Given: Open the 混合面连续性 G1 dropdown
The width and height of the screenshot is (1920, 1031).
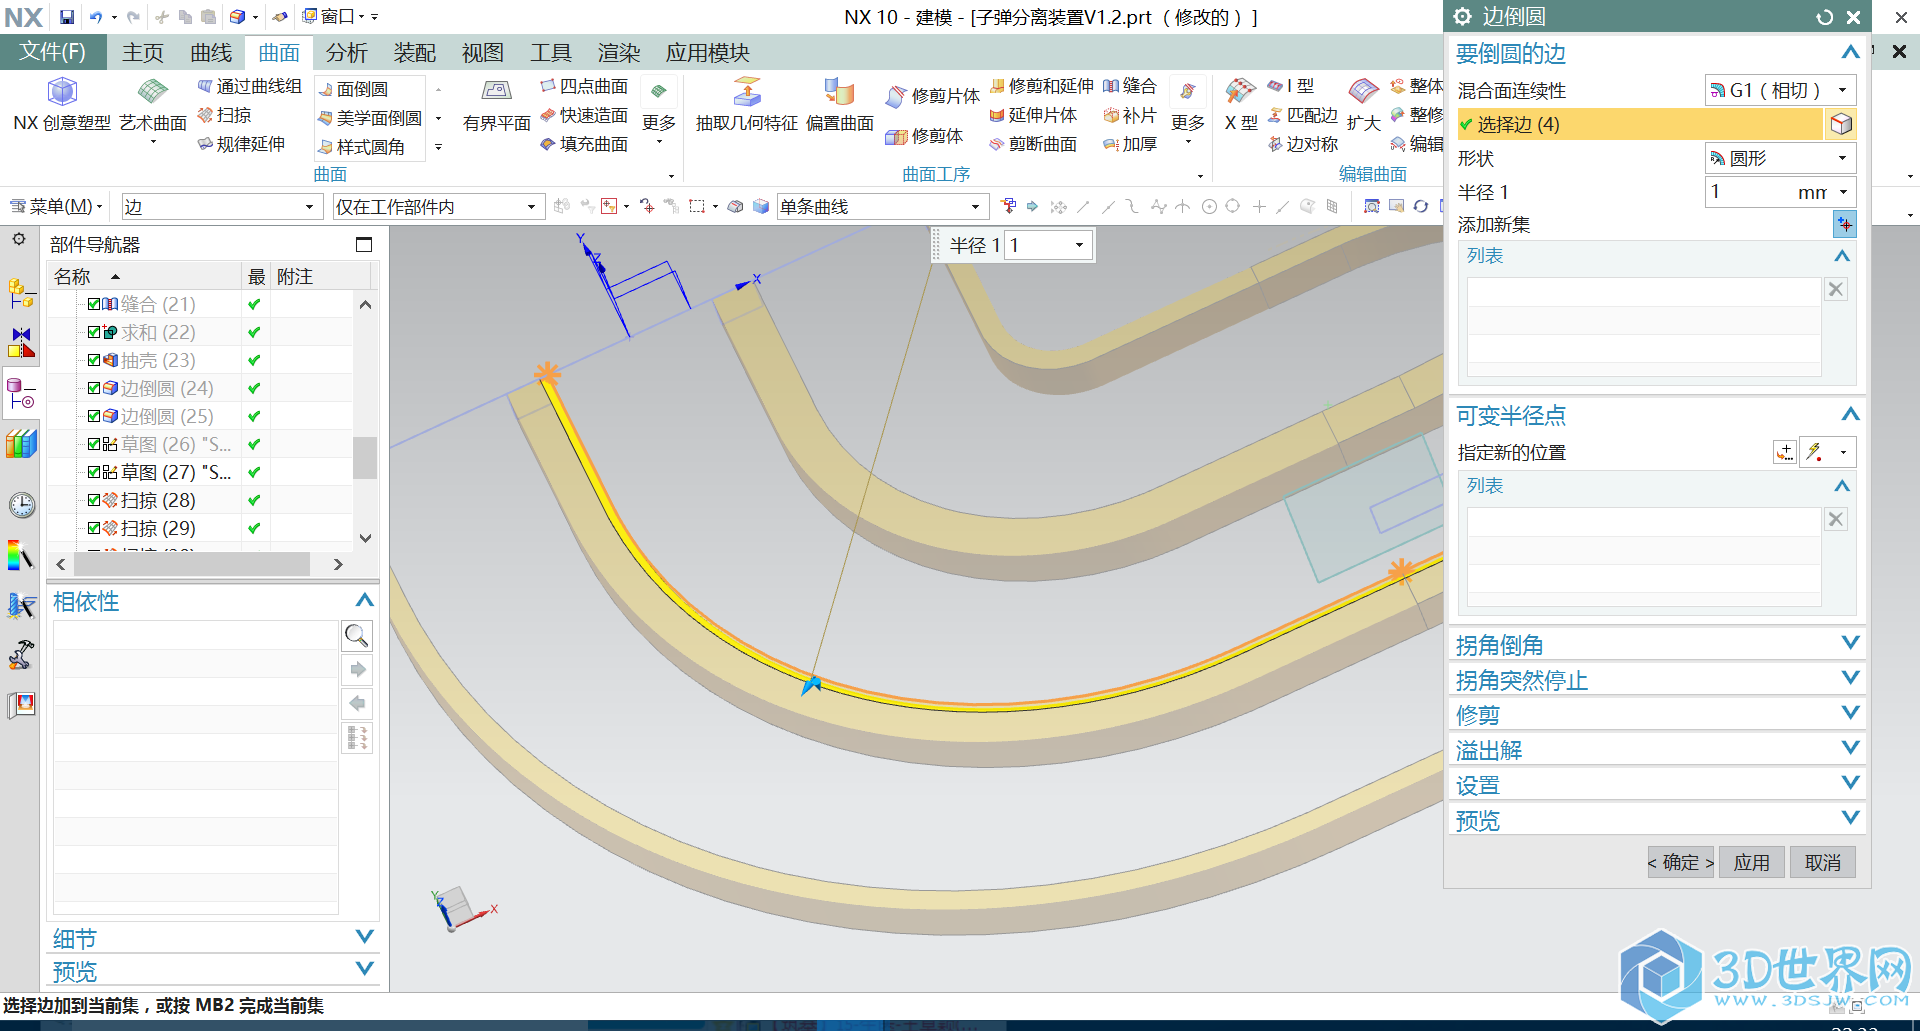Looking at the screenshot, I should 1780,91.
